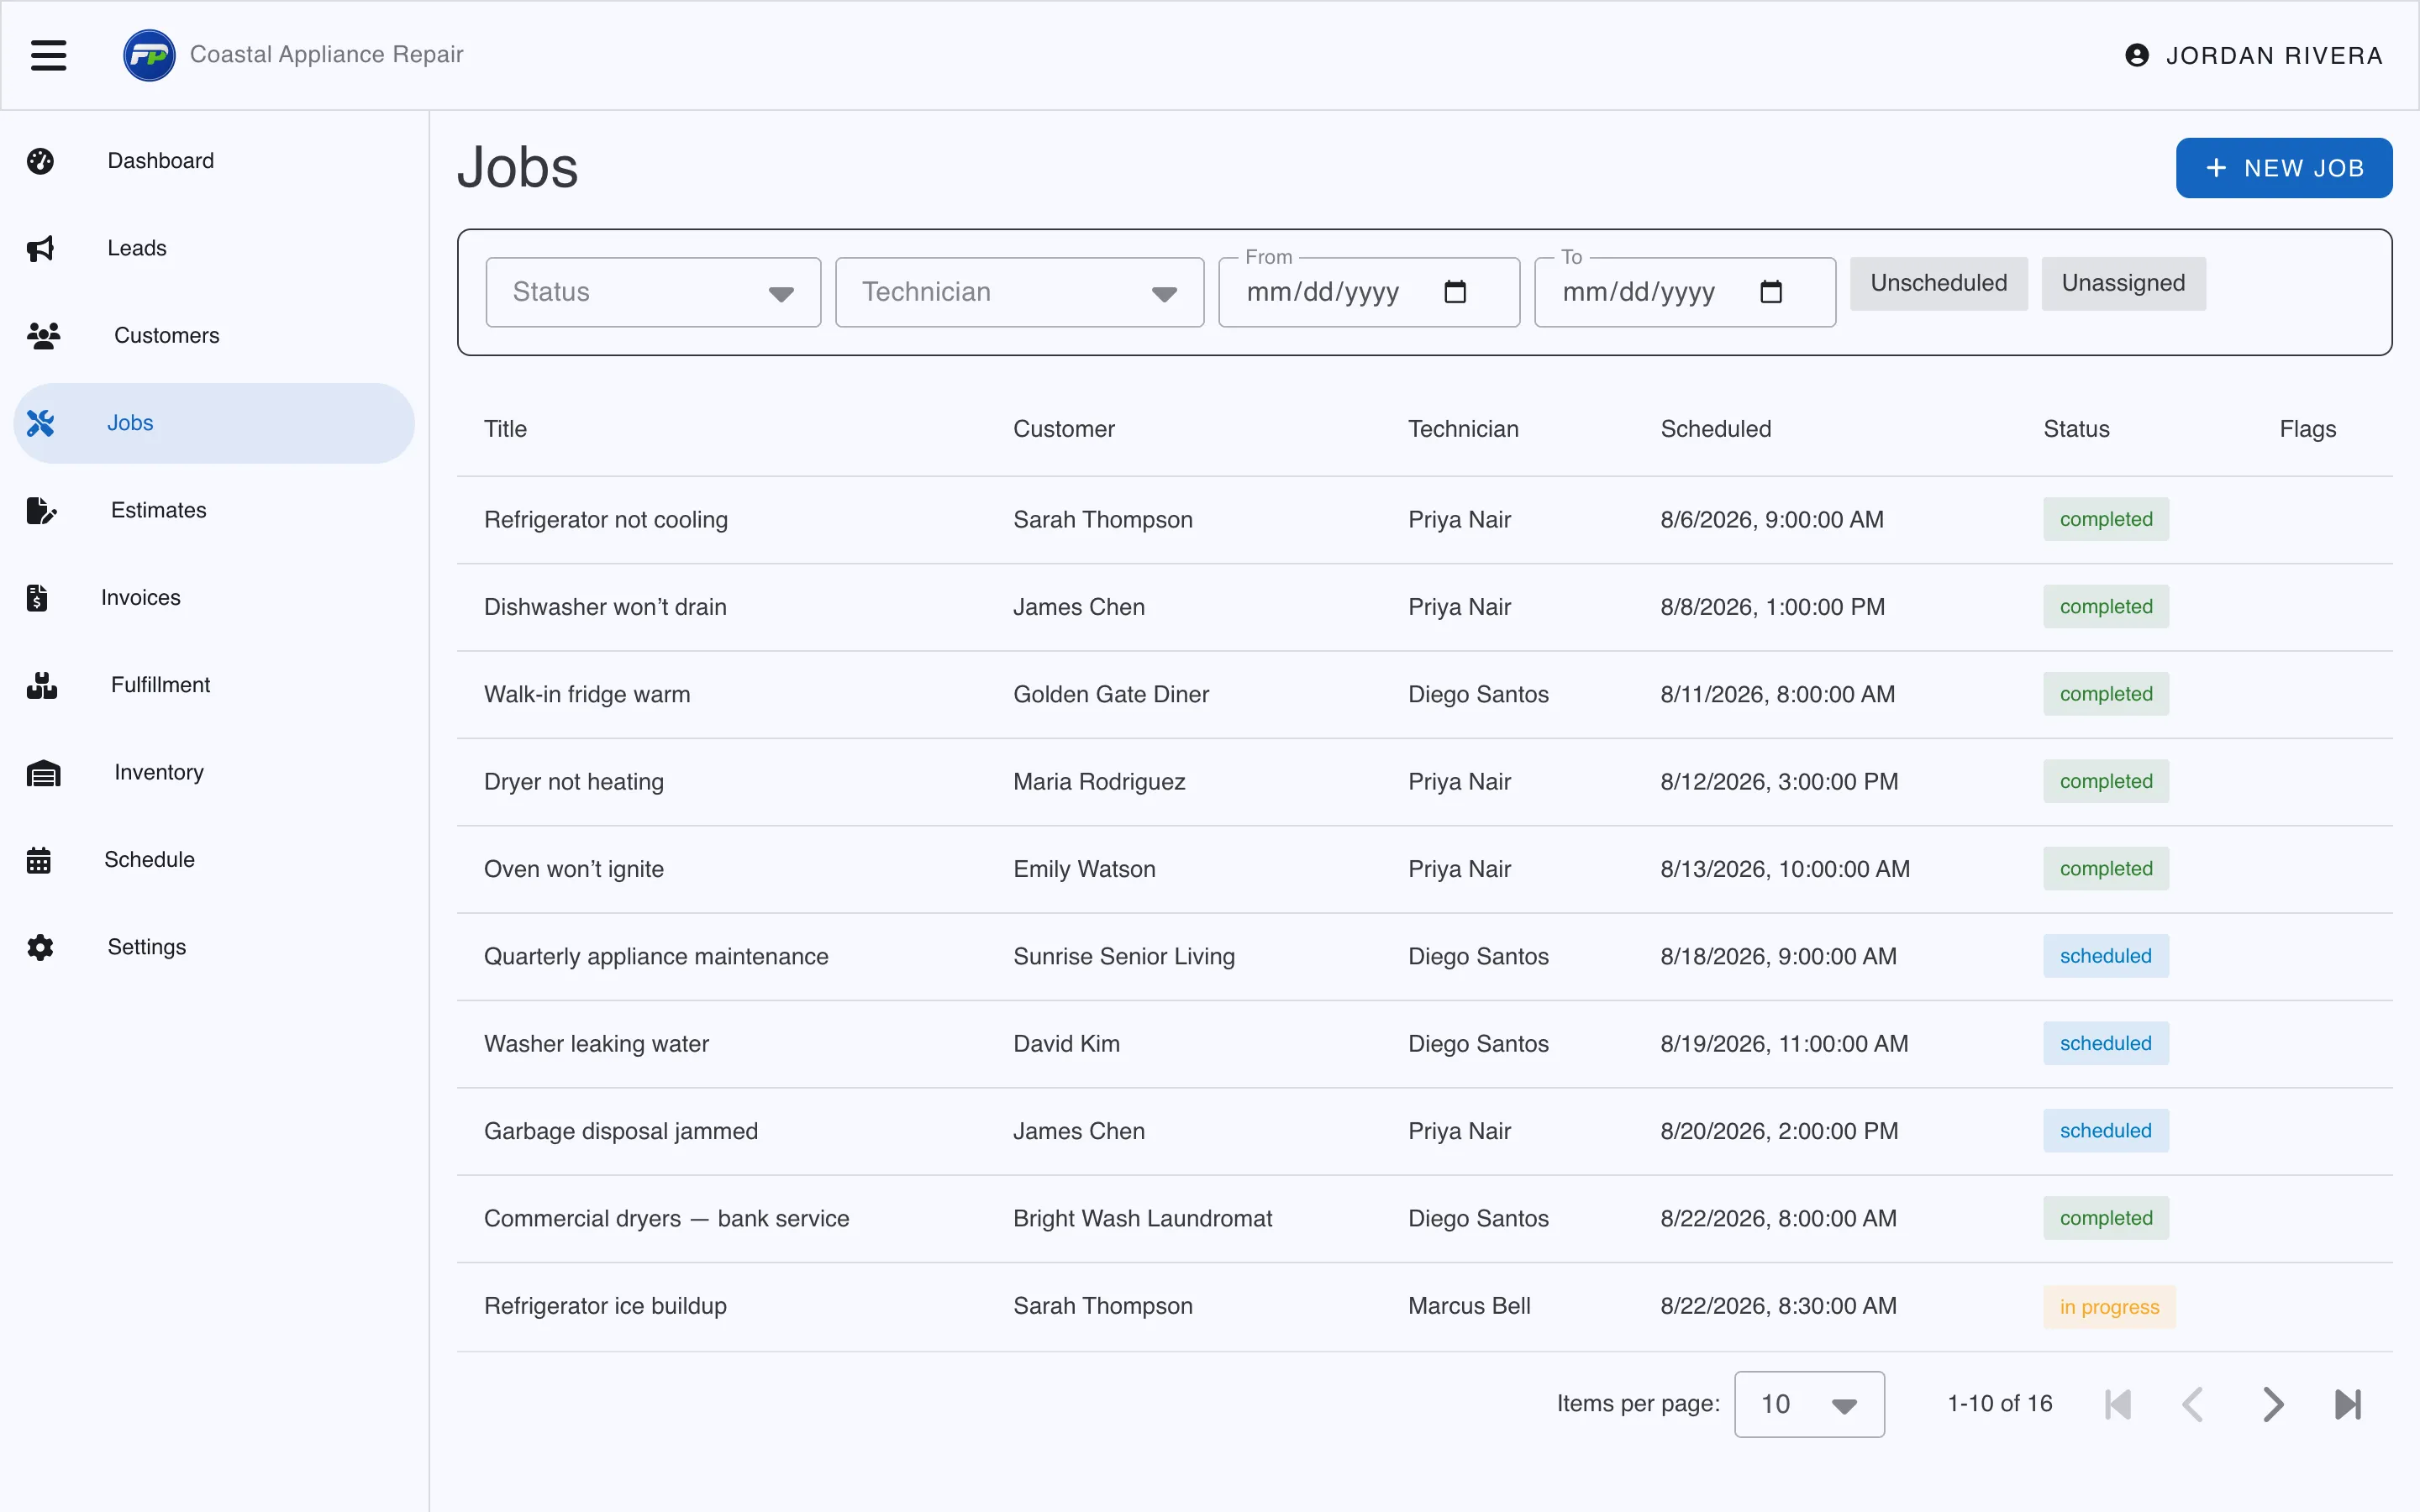The width and height of the screenshot is (2420, 1512).
Task: Open the From date calendar picker
Action: (1455, 292)
